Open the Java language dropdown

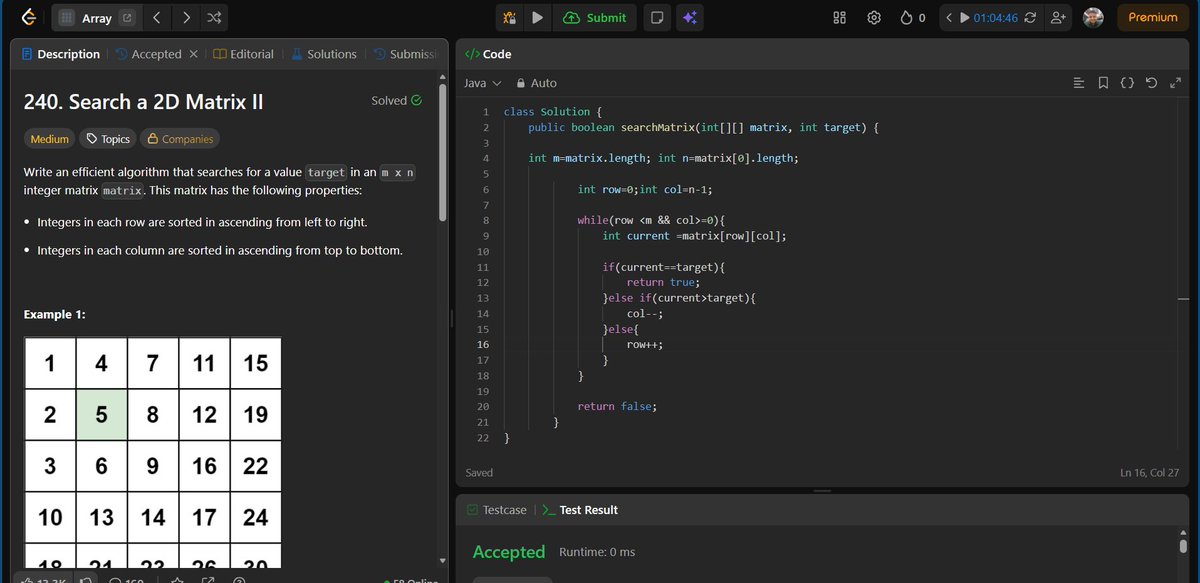point(483,83)
